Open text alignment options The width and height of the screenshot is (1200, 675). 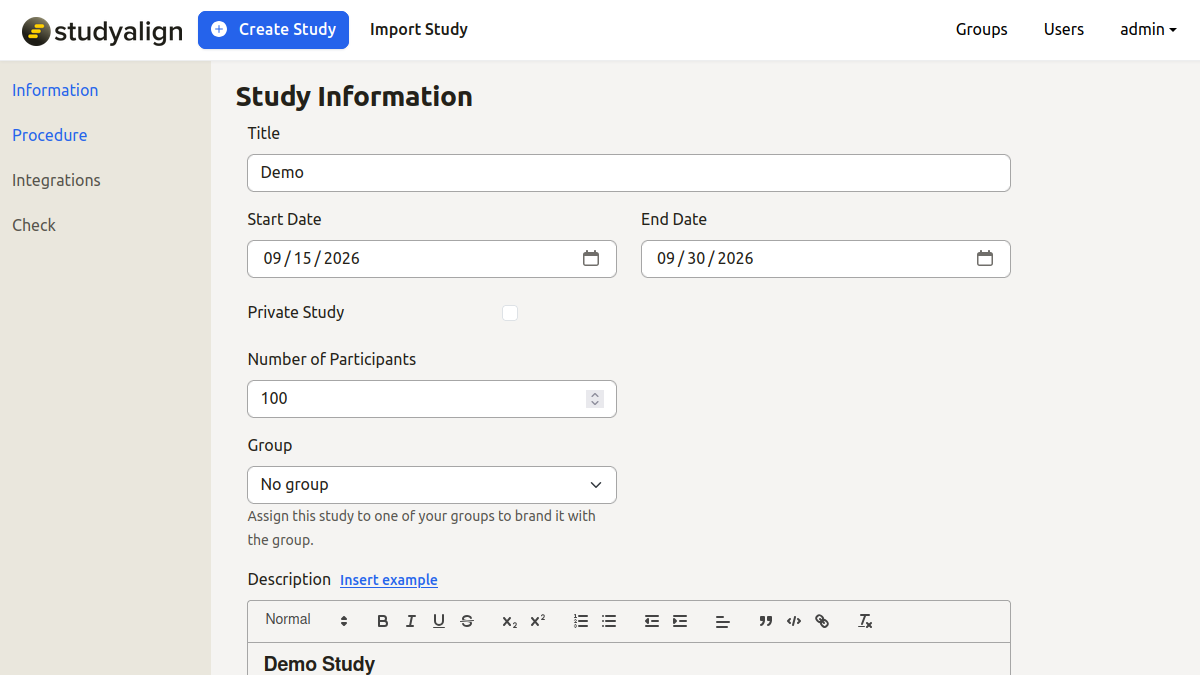coord(723,621)
